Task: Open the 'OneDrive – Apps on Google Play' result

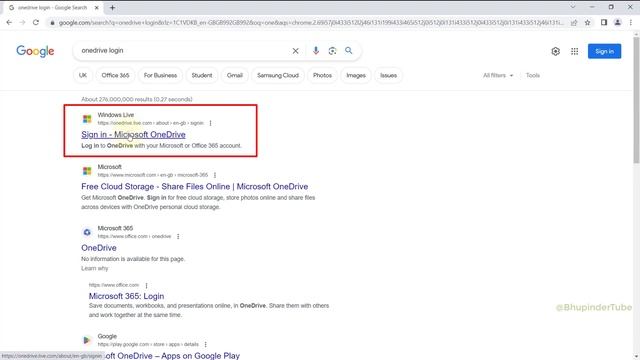Action: (172, 356)
